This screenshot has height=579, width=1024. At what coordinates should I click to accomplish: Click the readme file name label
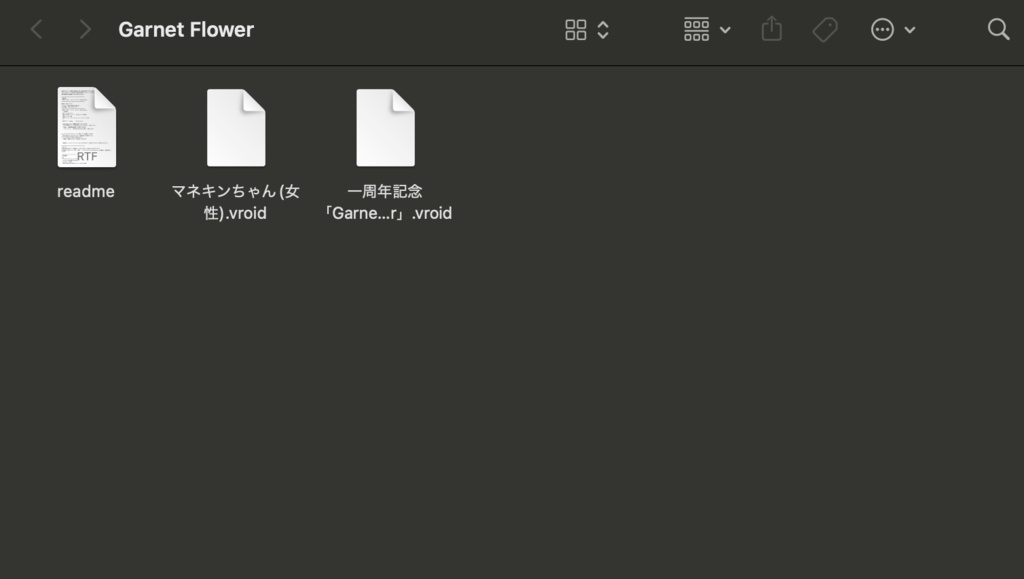[86, 191]
